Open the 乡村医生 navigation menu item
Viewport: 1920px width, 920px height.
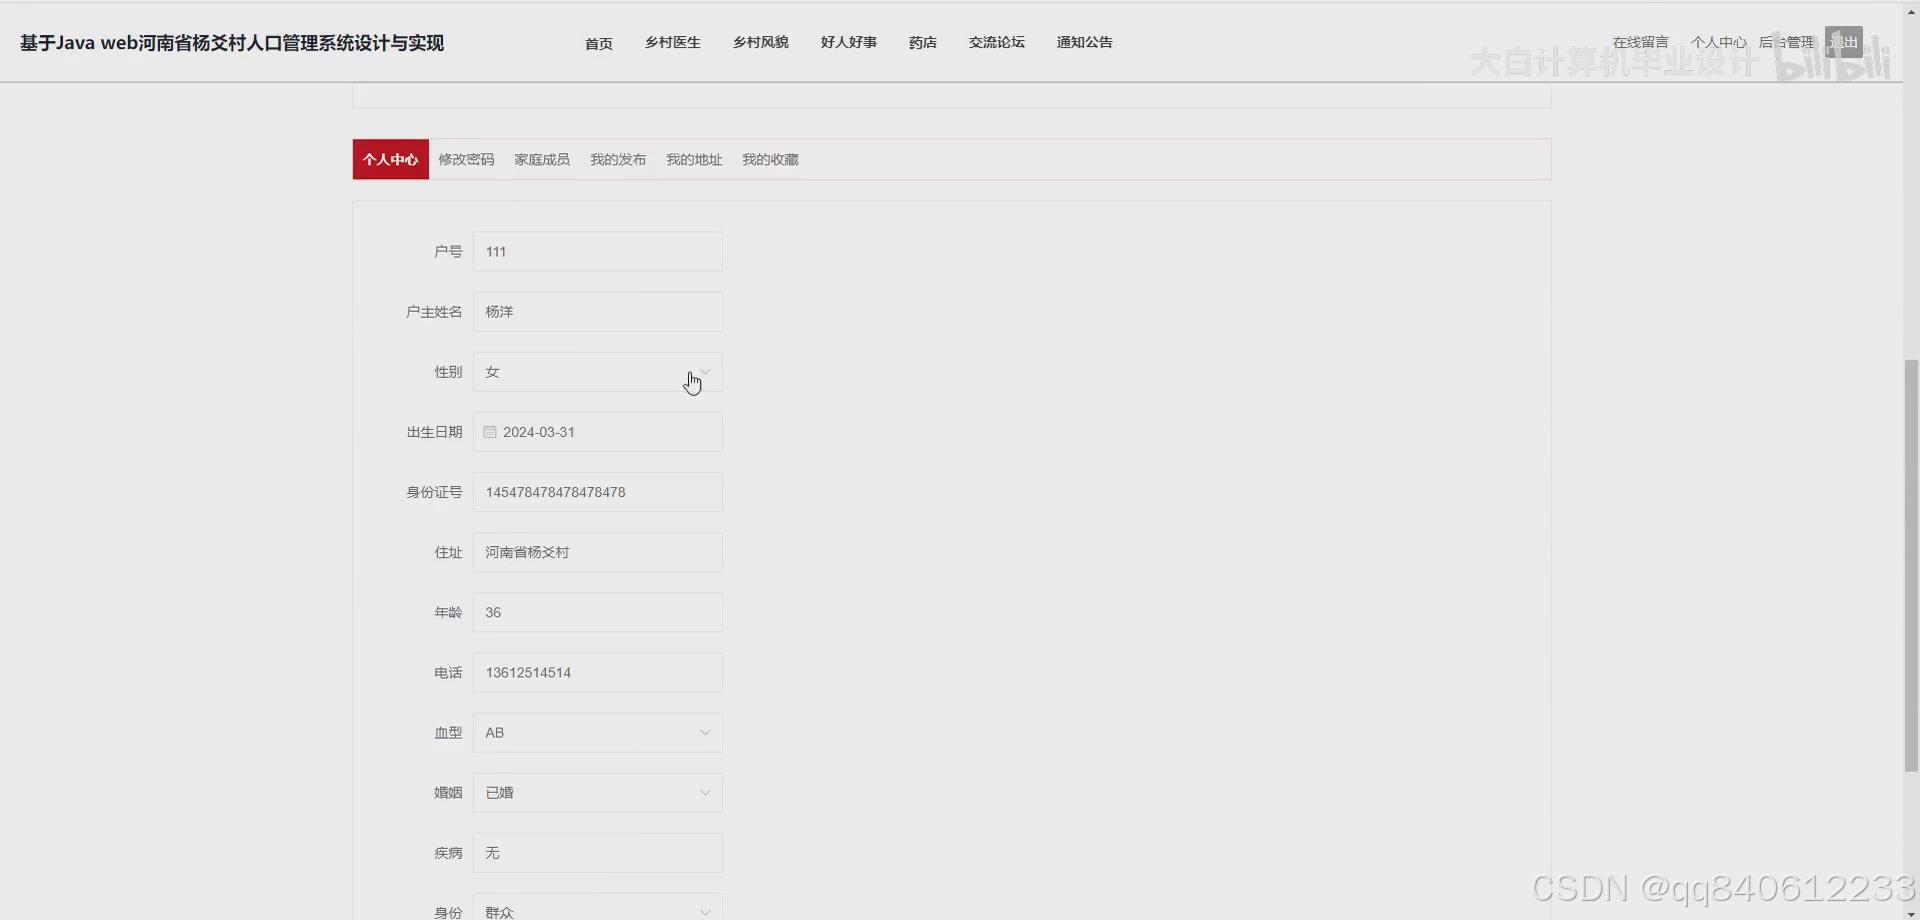(x=672, y=43)
